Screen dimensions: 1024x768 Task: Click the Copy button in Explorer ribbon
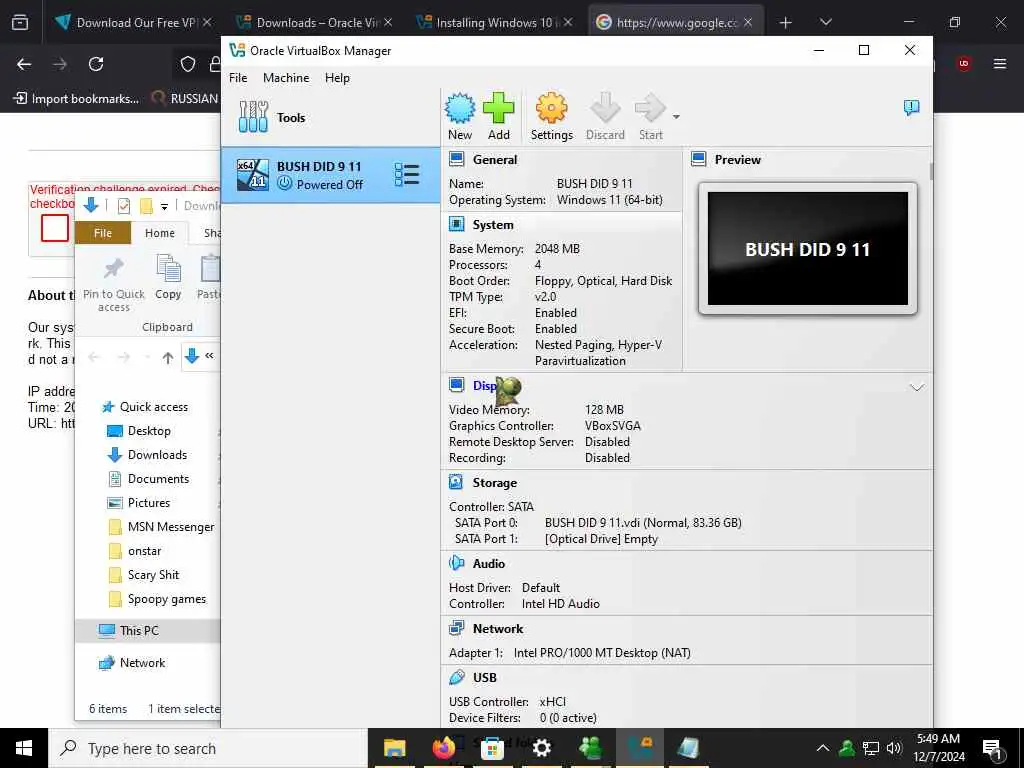coord(168,278)
